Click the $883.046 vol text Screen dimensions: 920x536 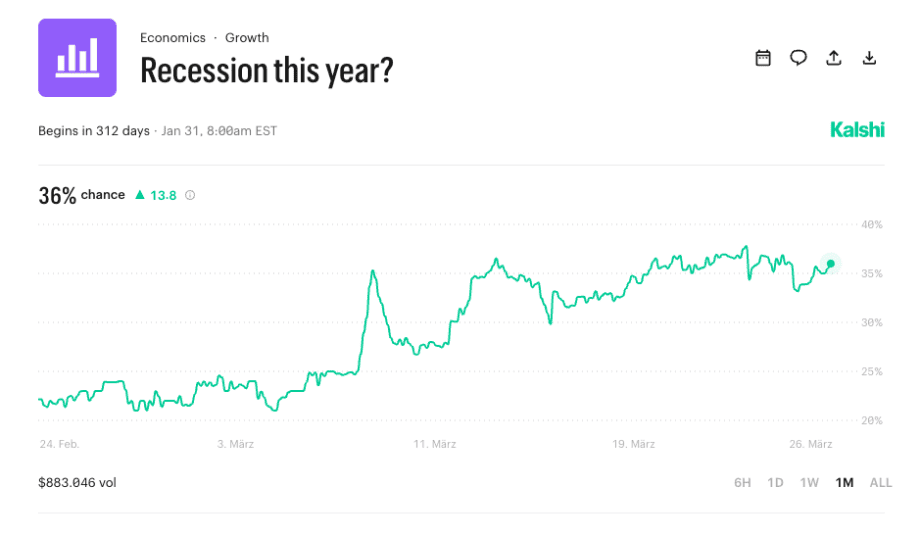click(x=77, y=483)
